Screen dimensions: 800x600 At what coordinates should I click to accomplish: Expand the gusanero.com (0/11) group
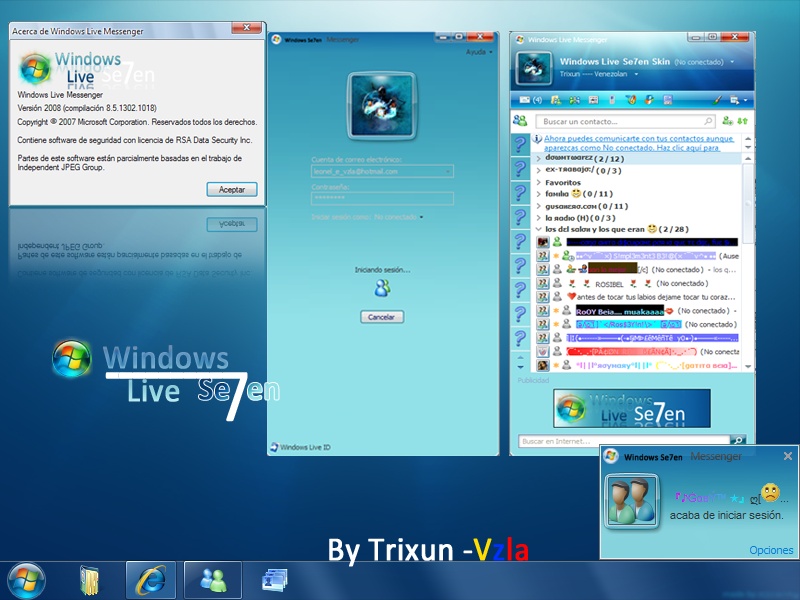coord(538,206)
